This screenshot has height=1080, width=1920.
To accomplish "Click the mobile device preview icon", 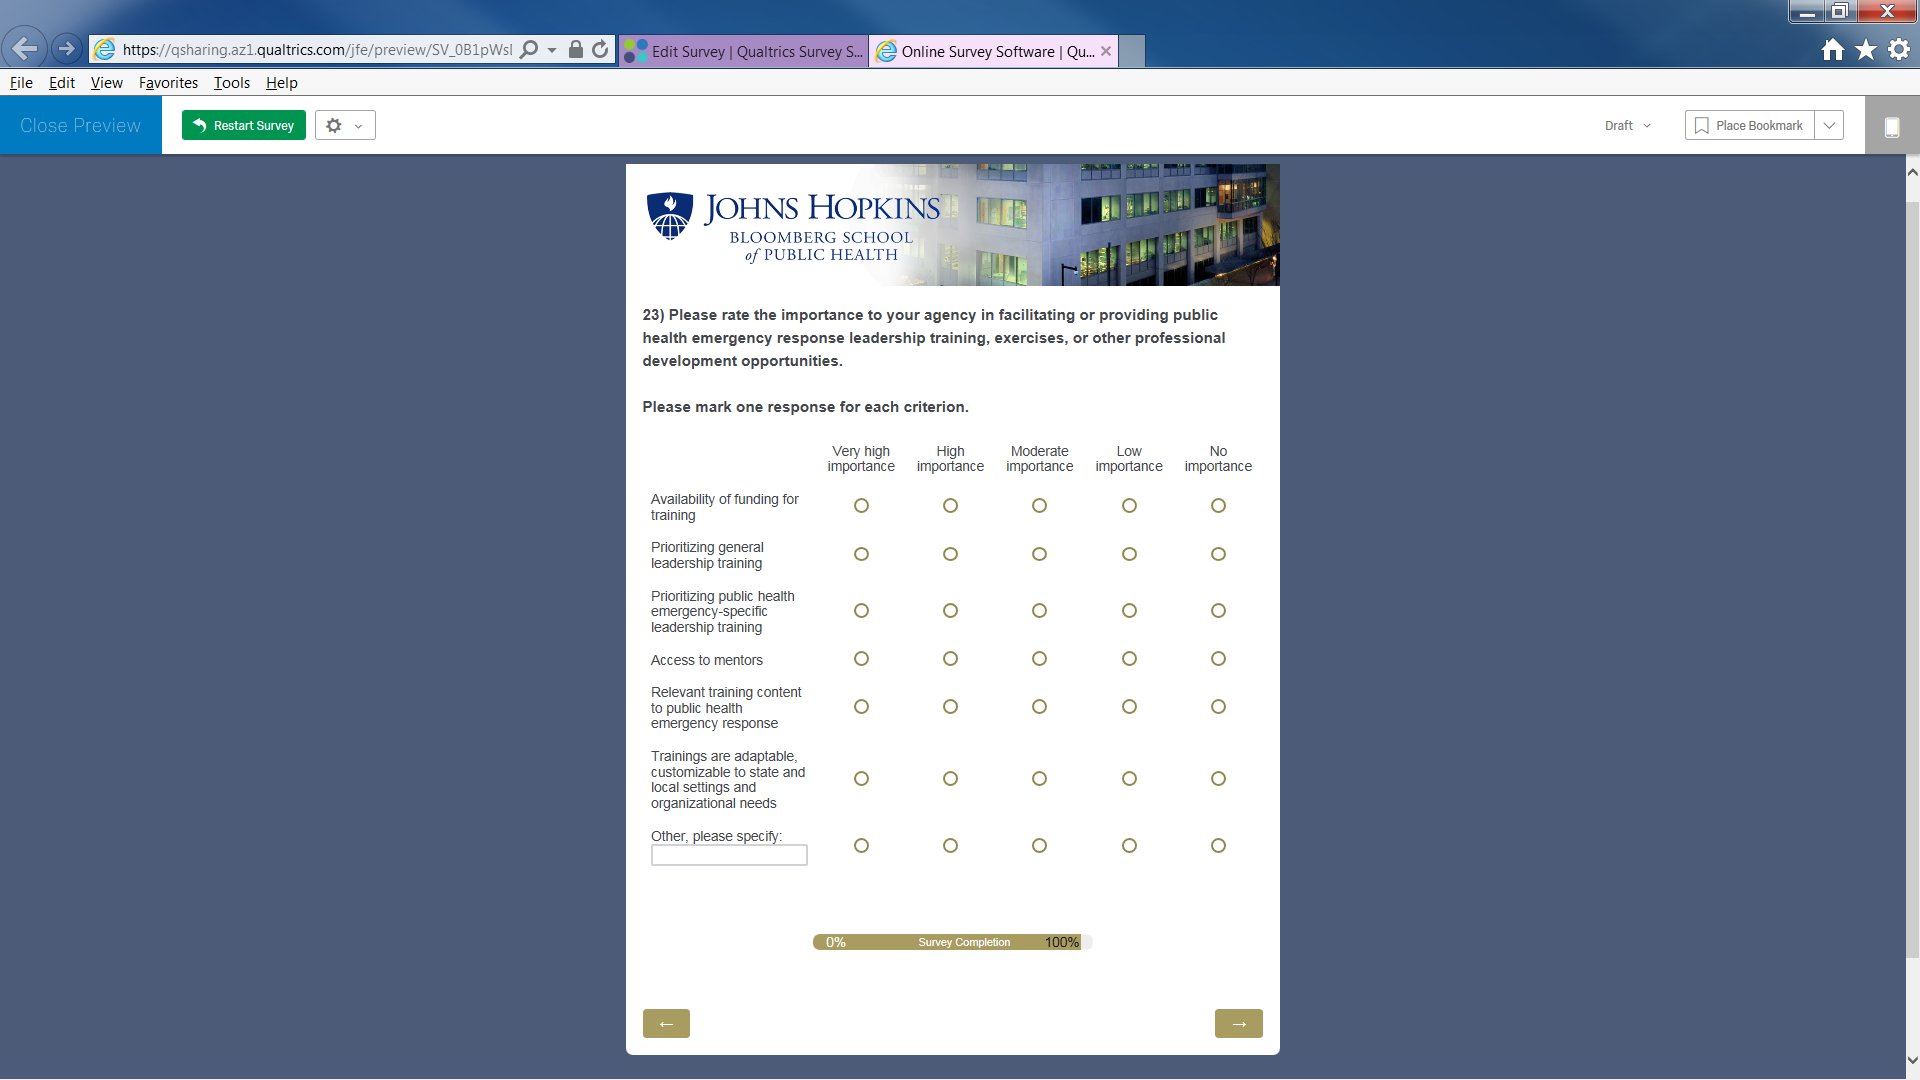I will 1892,127.
